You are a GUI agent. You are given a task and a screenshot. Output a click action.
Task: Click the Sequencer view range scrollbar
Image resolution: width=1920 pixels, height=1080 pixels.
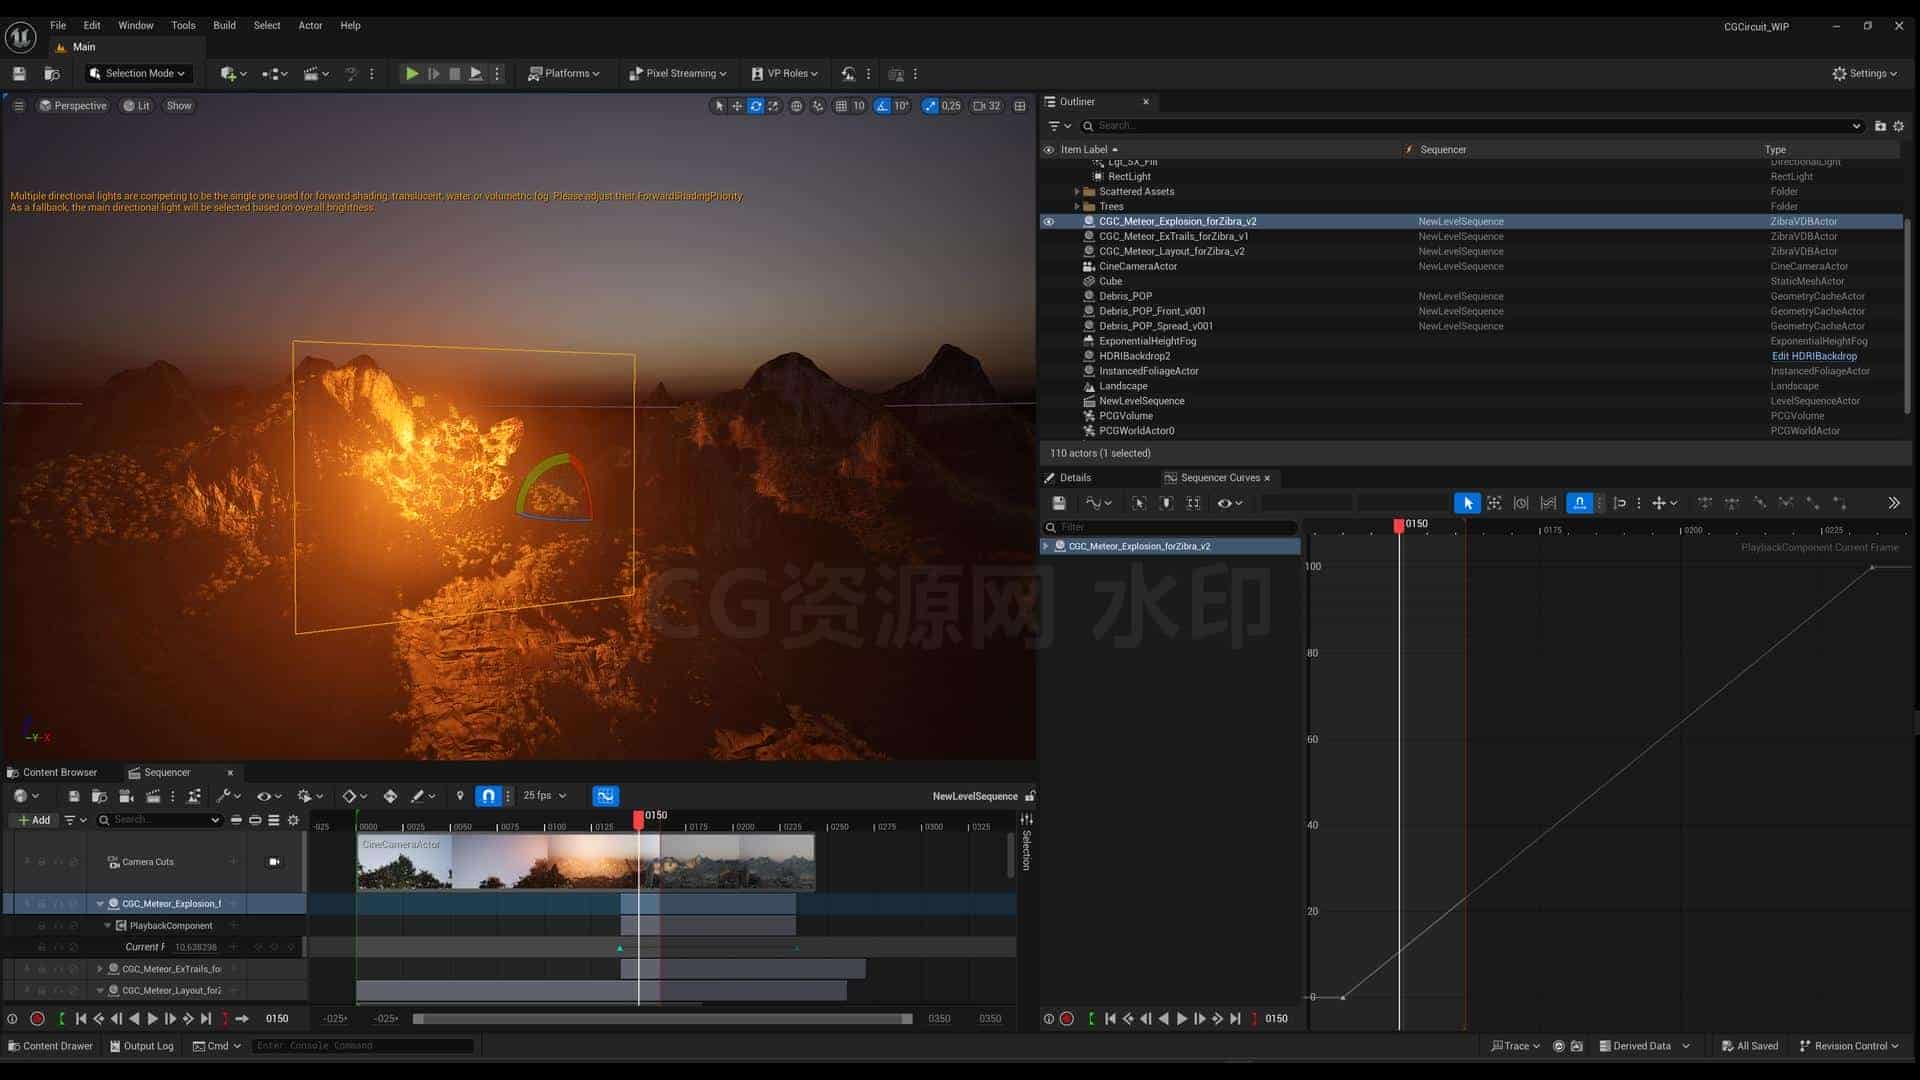(x=663, y=1019)
